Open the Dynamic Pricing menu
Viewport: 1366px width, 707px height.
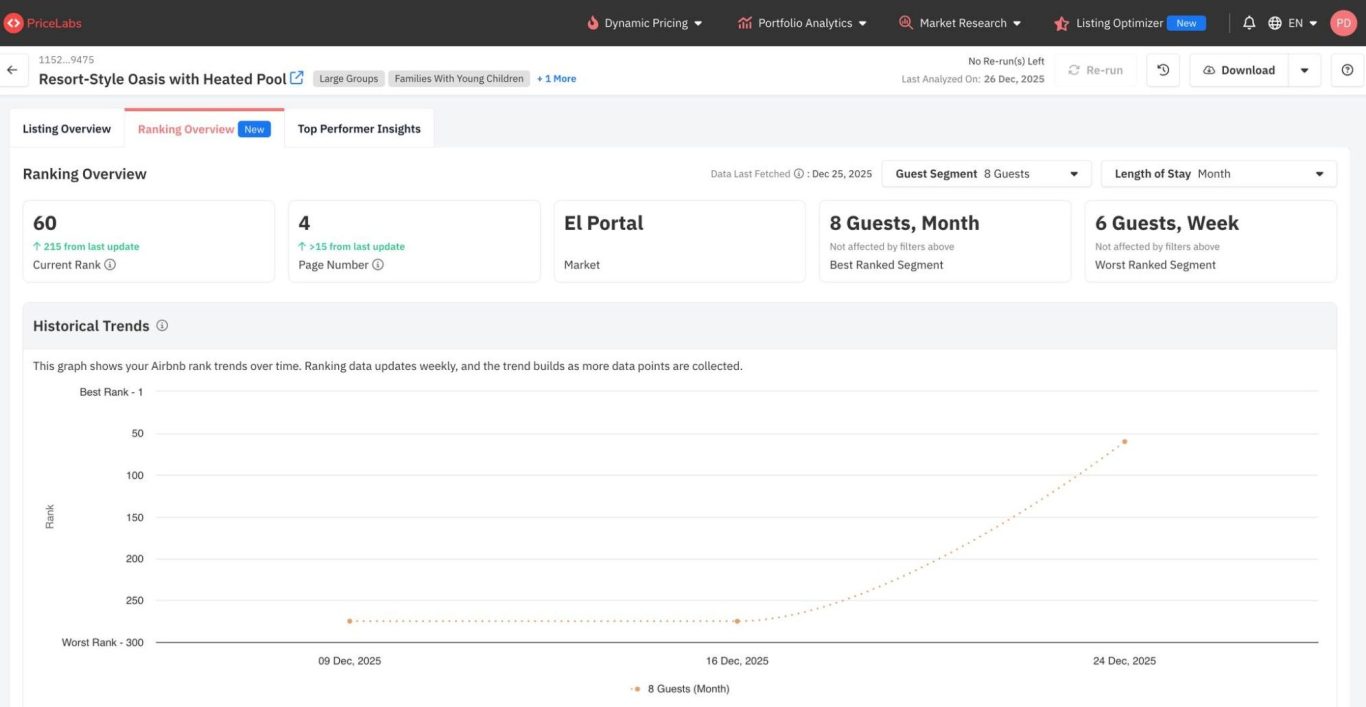tap(645, 23)
